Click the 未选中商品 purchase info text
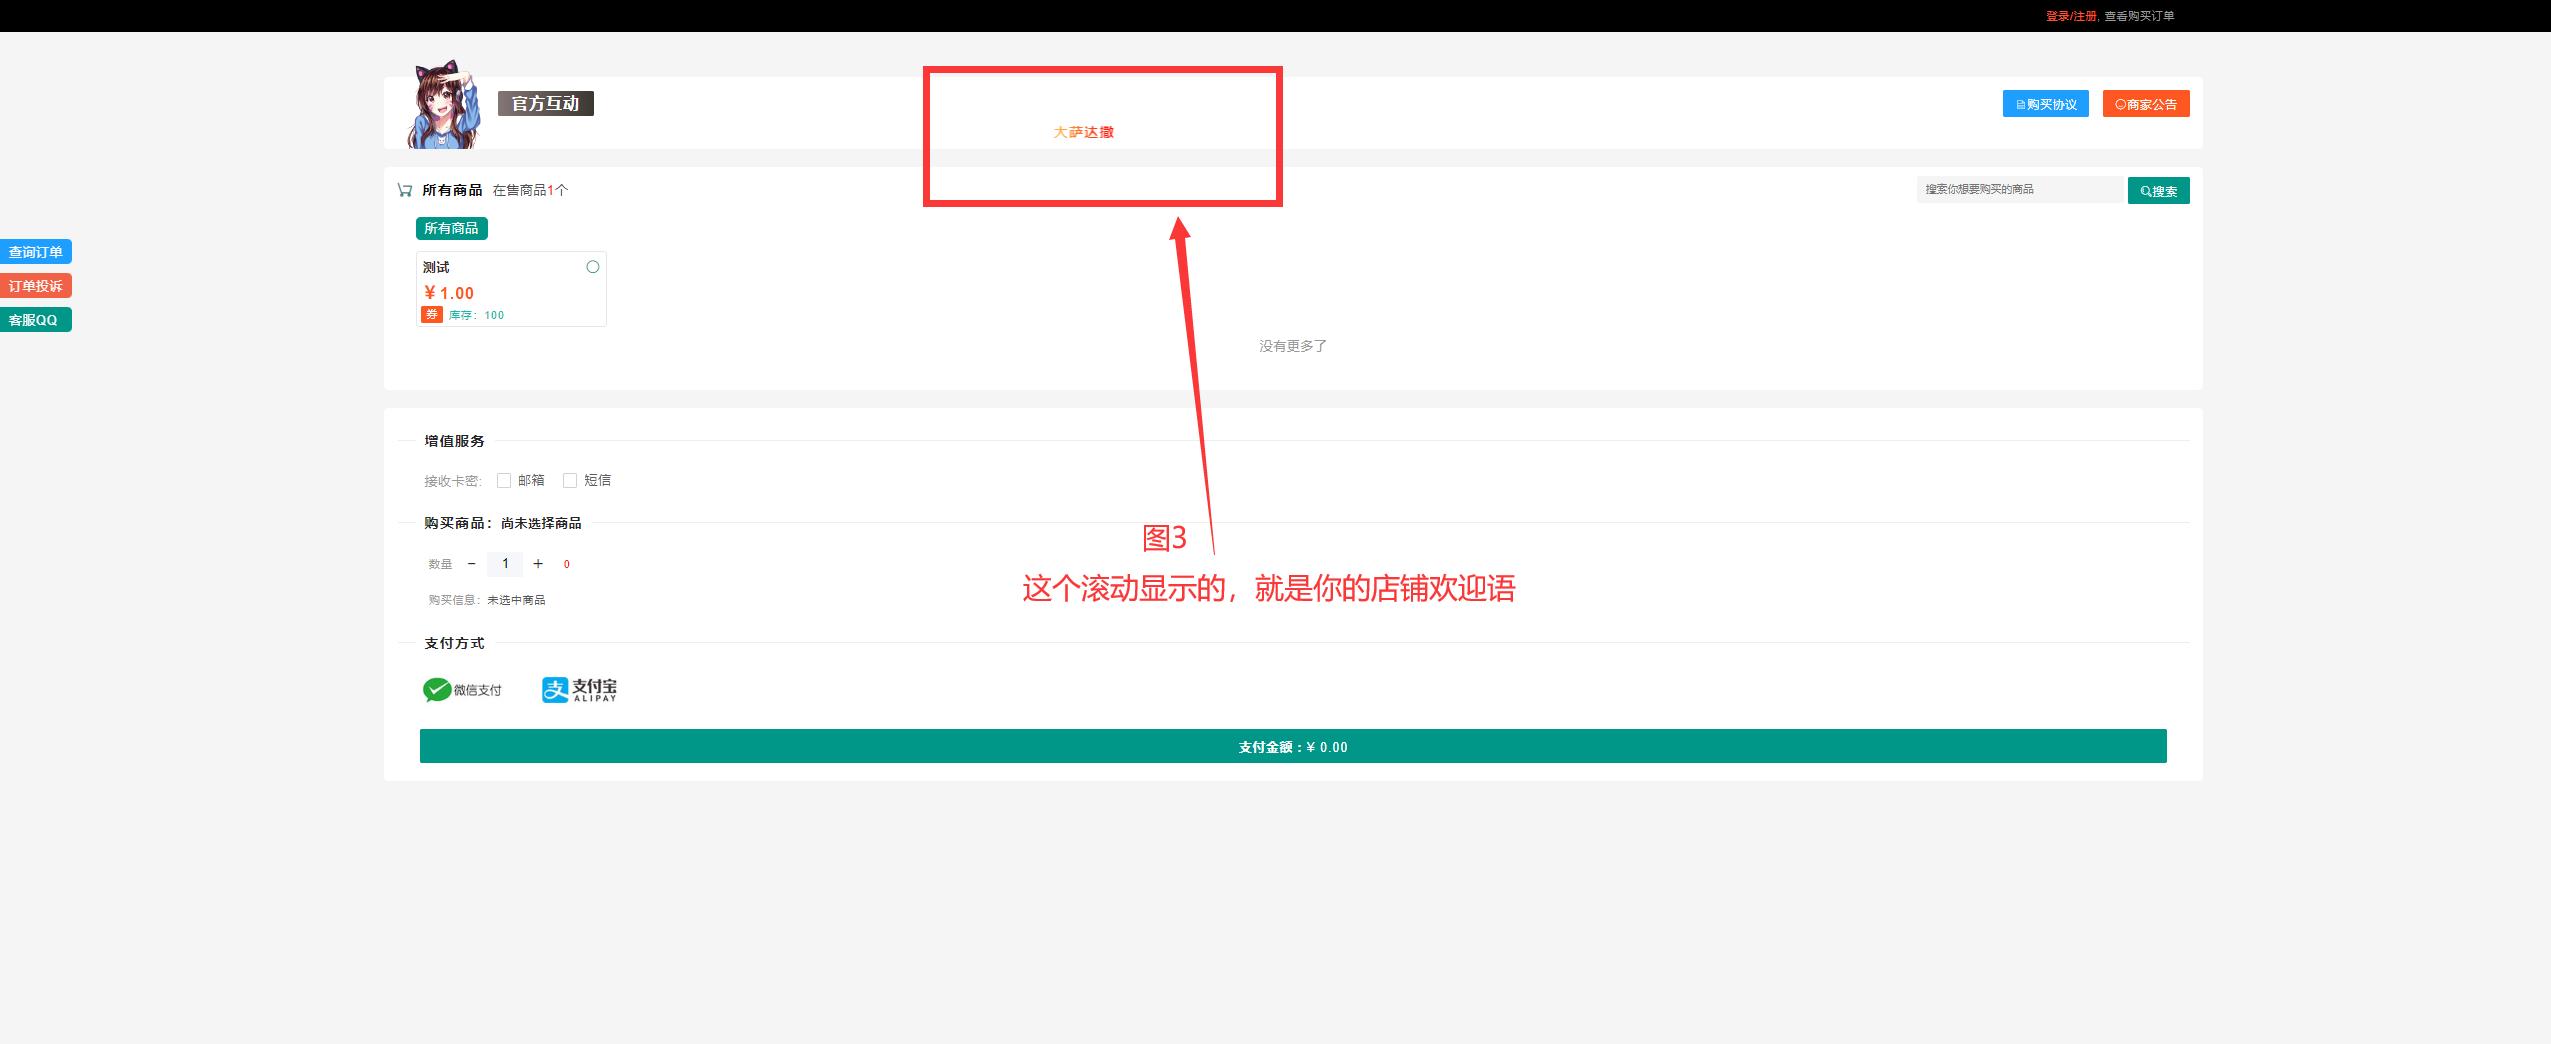Viewport: 2551px width, 1044px height. [x=516, y=600]
